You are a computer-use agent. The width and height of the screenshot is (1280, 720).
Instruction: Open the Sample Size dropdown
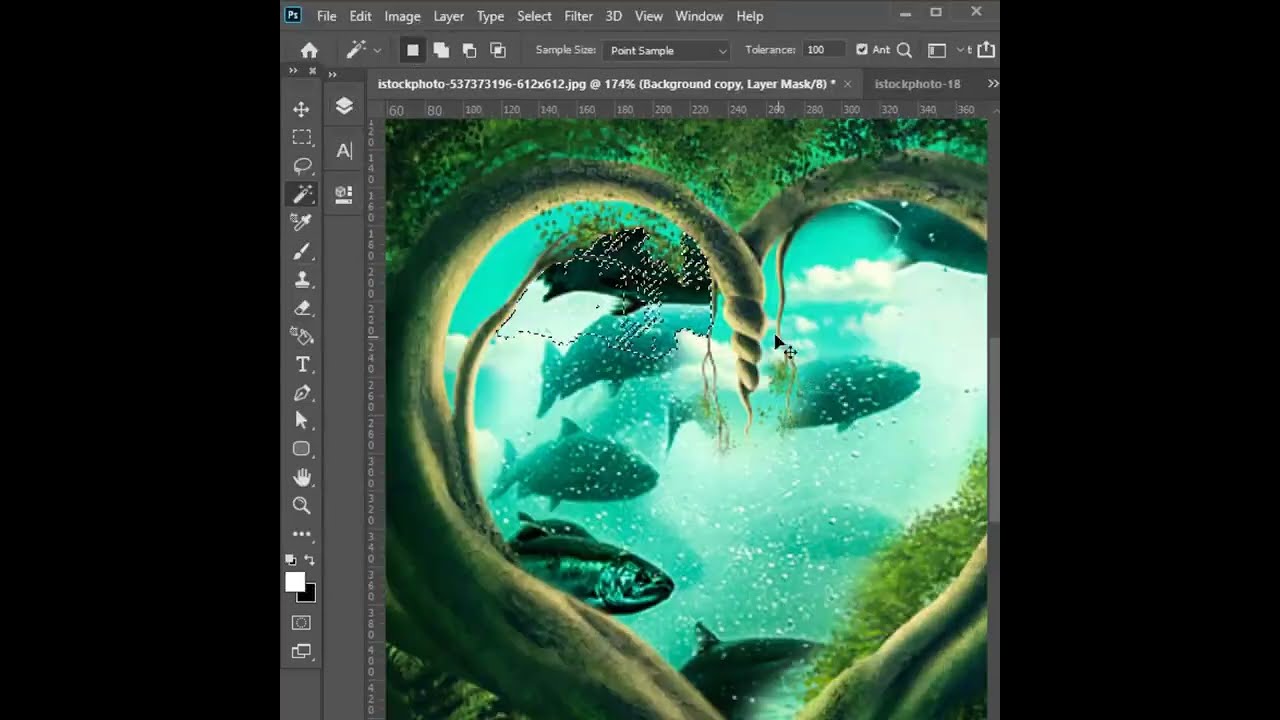click(667, 50)
